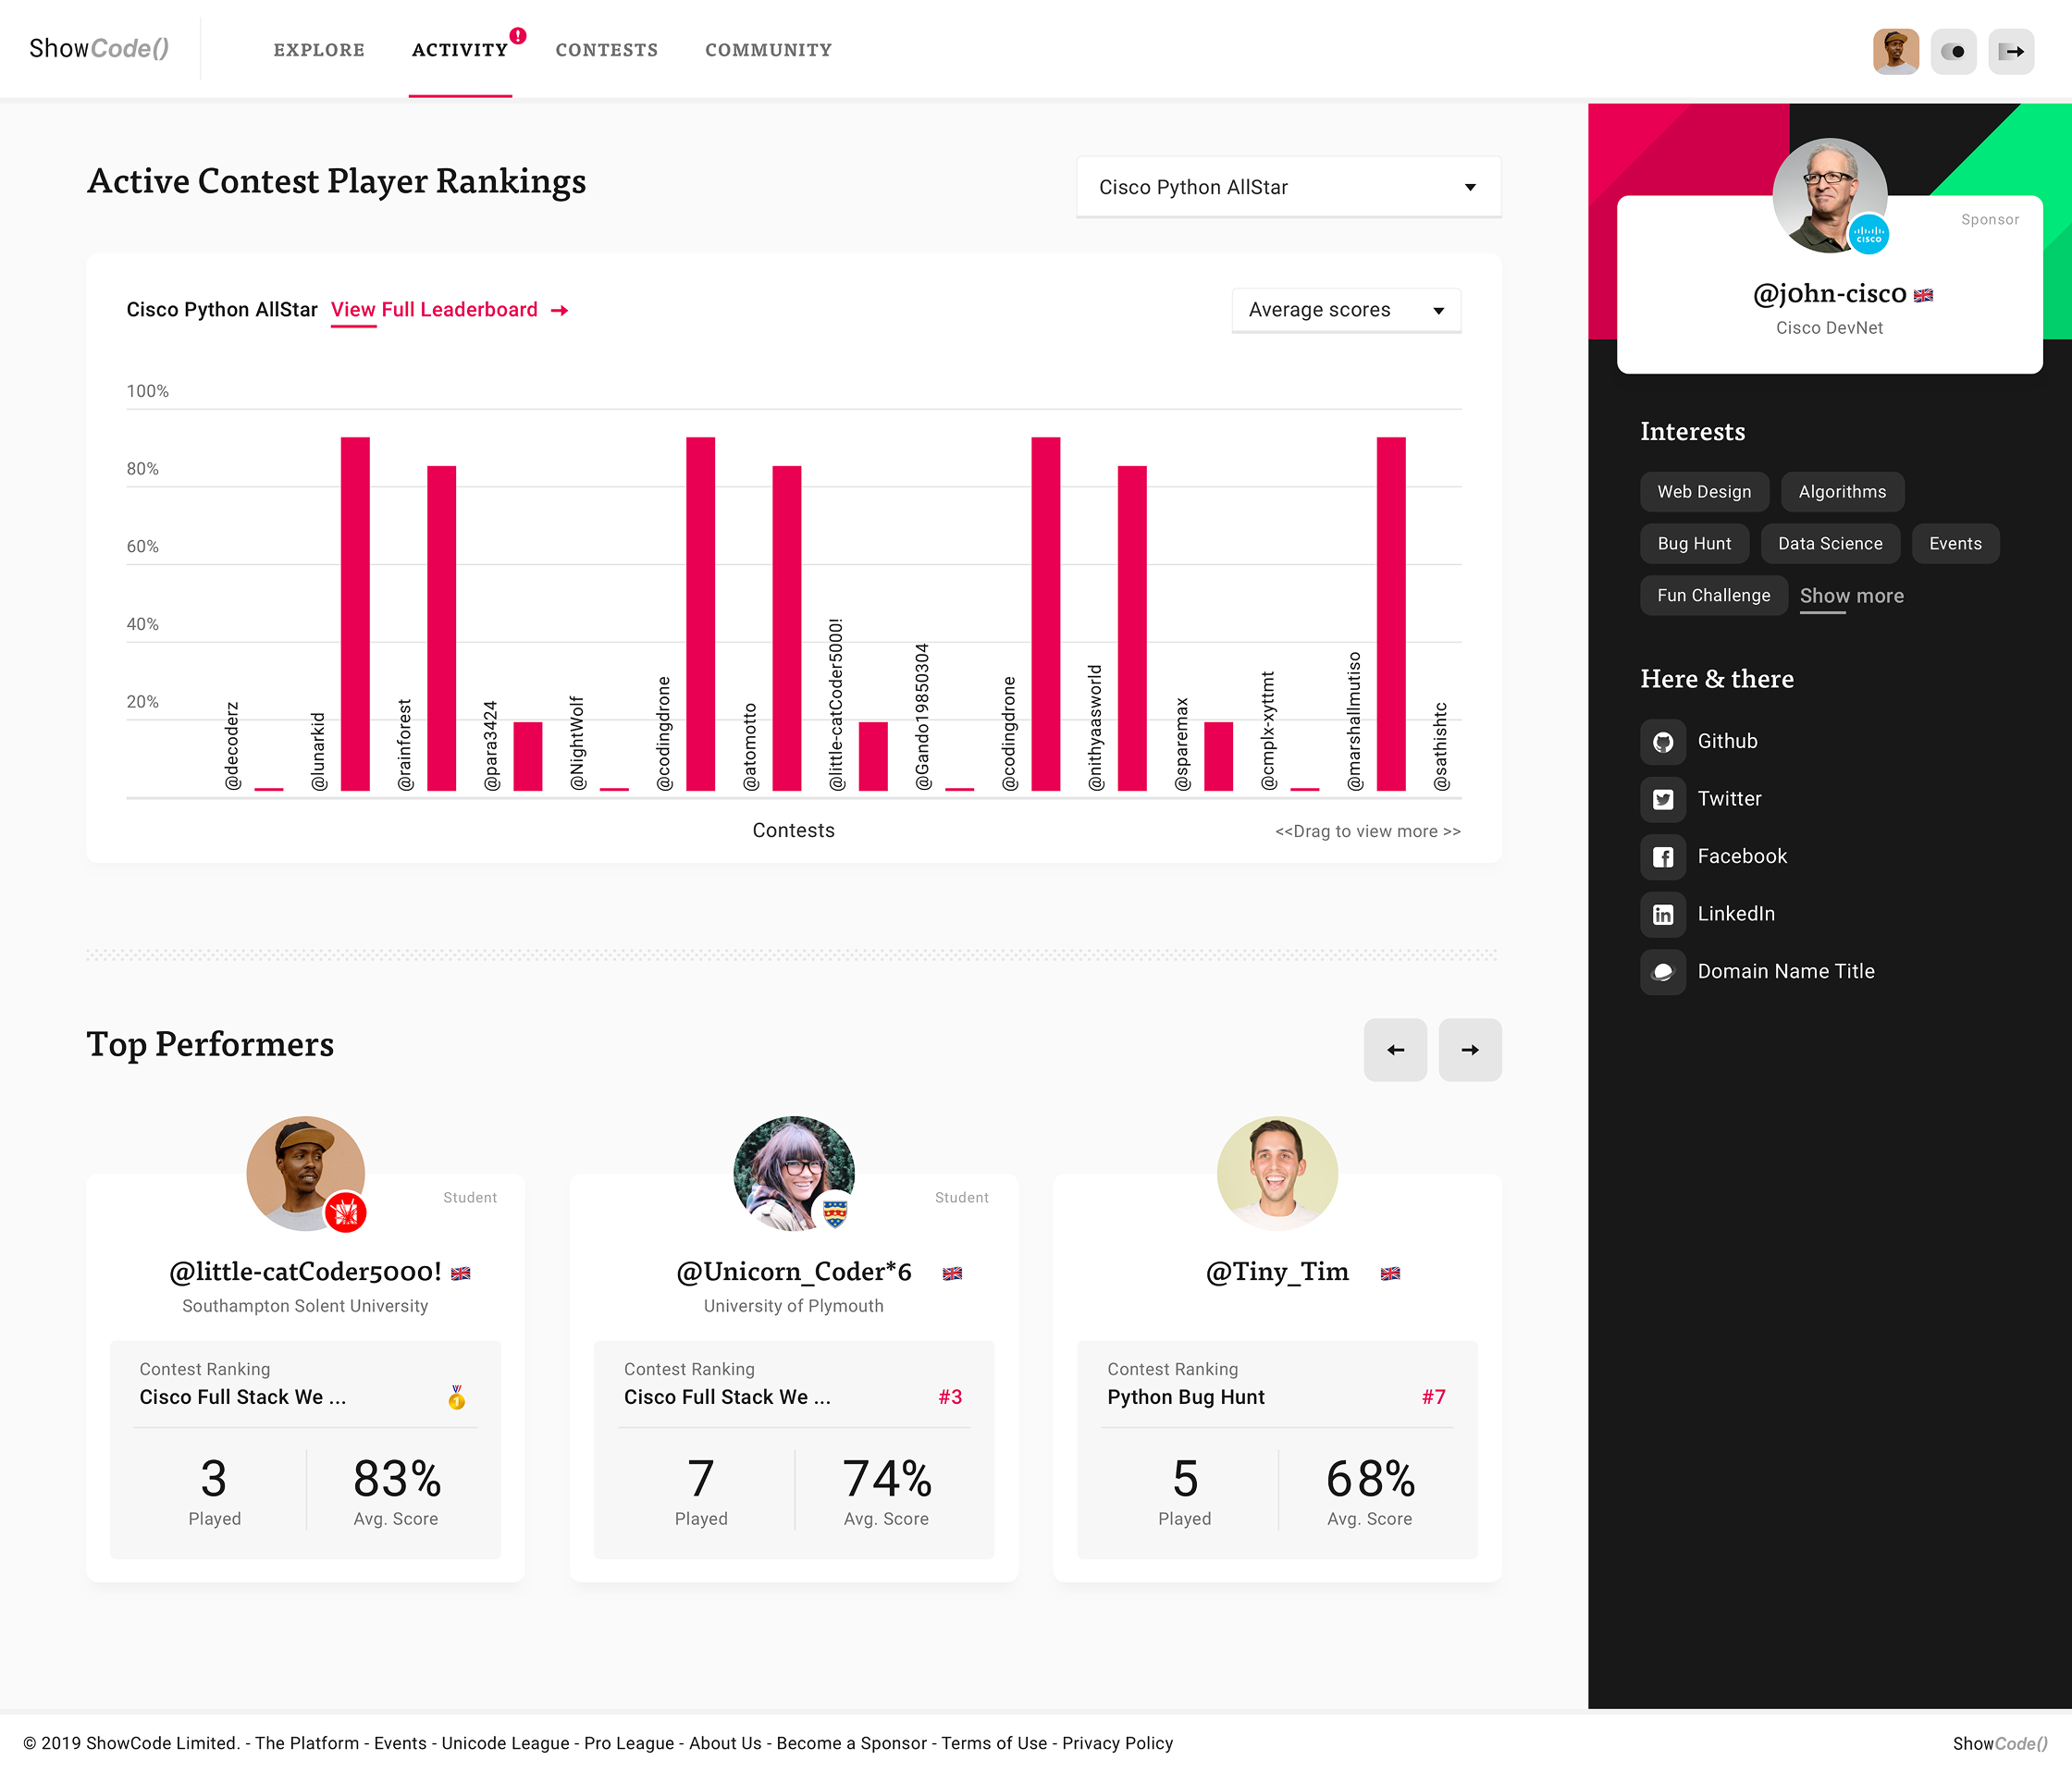
Task: Open Privacy Policy footer link
Action: pos(1117,1743)
